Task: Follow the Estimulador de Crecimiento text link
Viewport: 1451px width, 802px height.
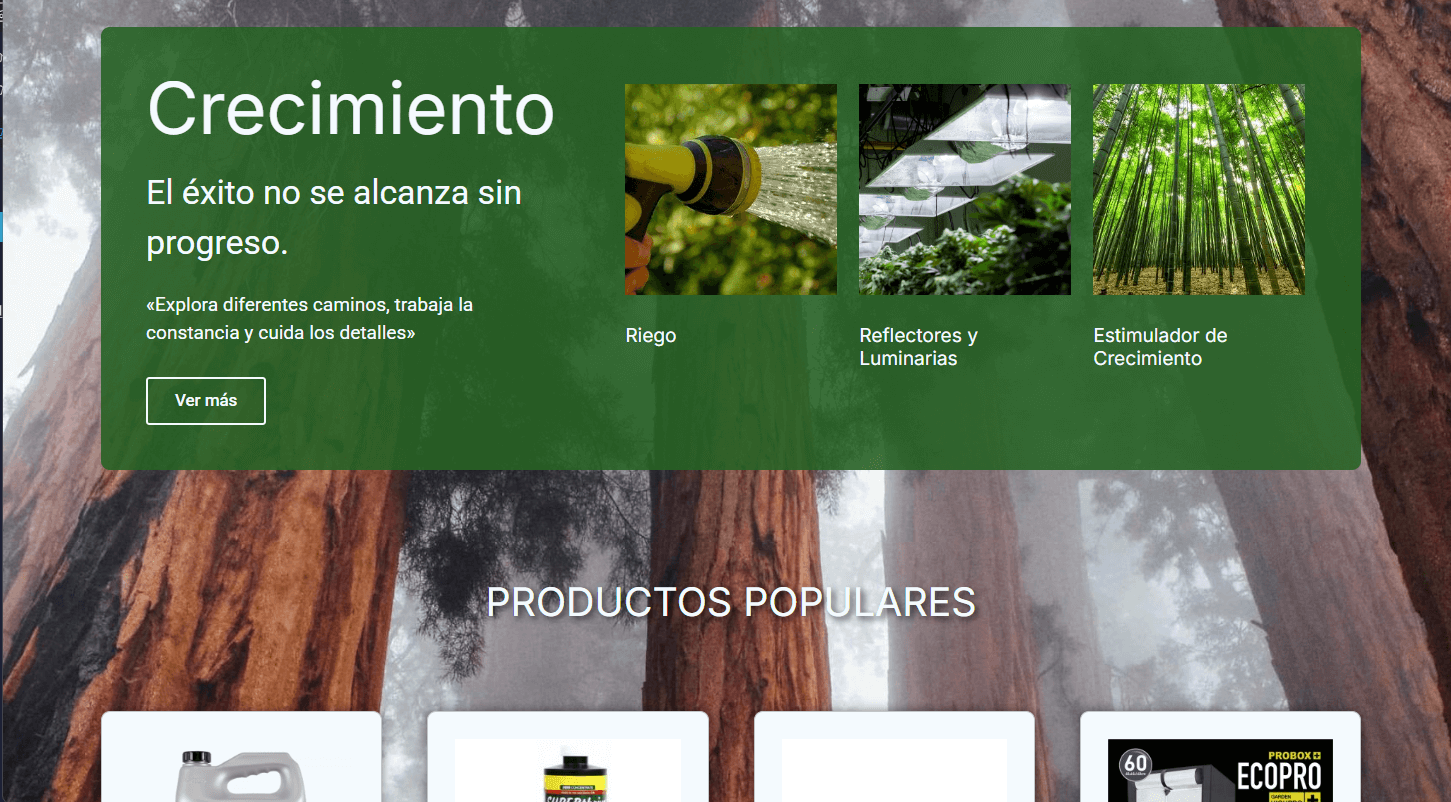Action: [1160, 347]
